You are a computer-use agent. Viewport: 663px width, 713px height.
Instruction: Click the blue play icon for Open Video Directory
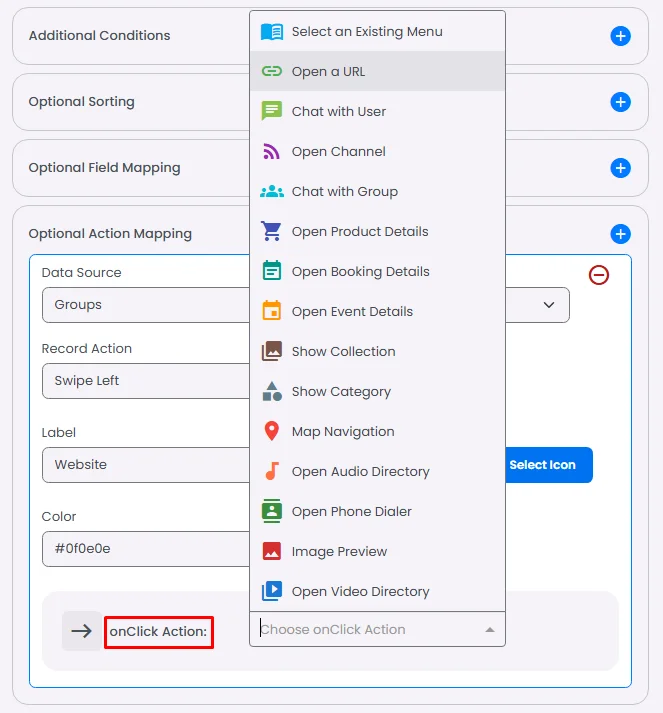pos(272,591)
